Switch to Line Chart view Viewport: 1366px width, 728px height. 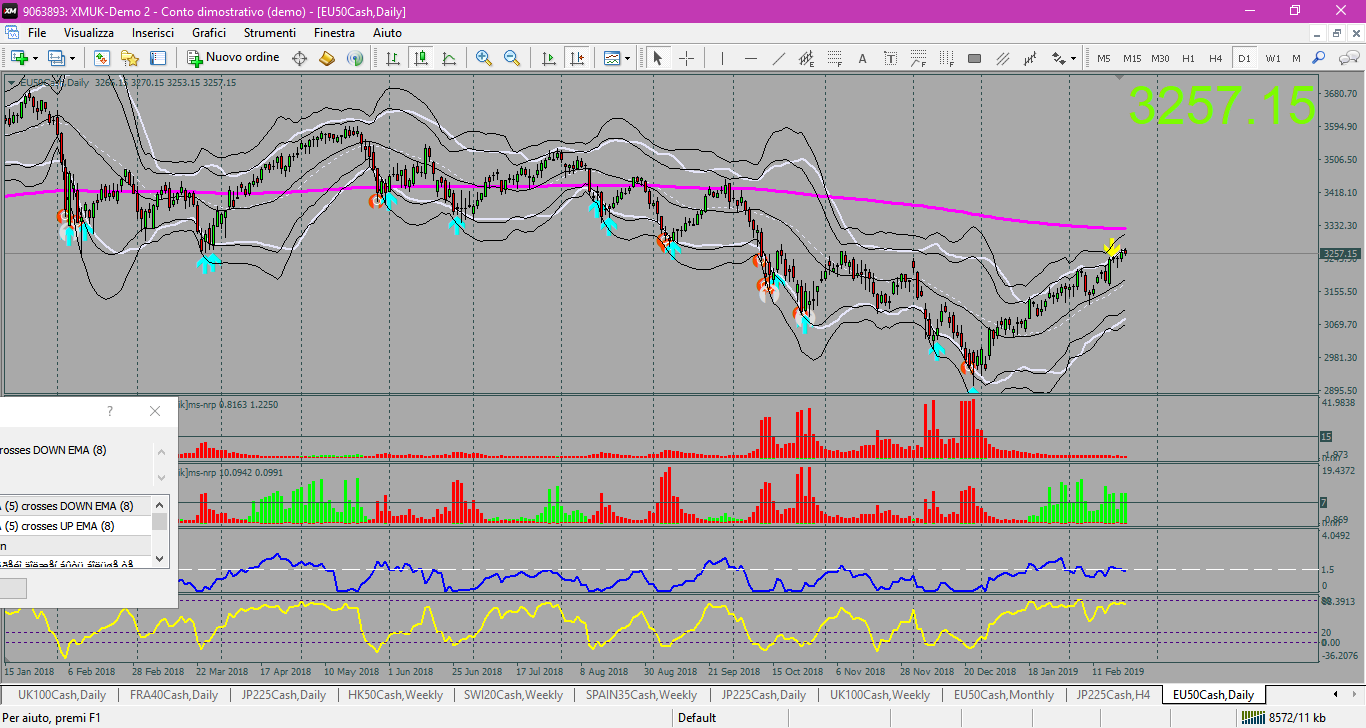coord(449,58)
